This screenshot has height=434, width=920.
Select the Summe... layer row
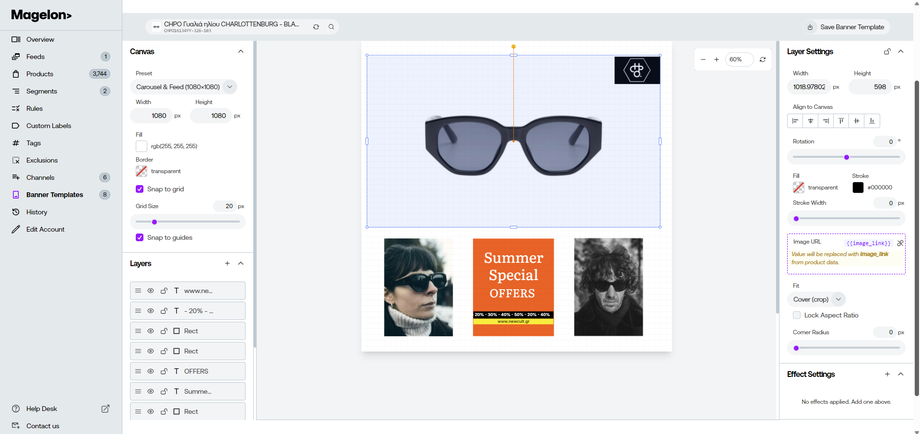tap(188, 391)
